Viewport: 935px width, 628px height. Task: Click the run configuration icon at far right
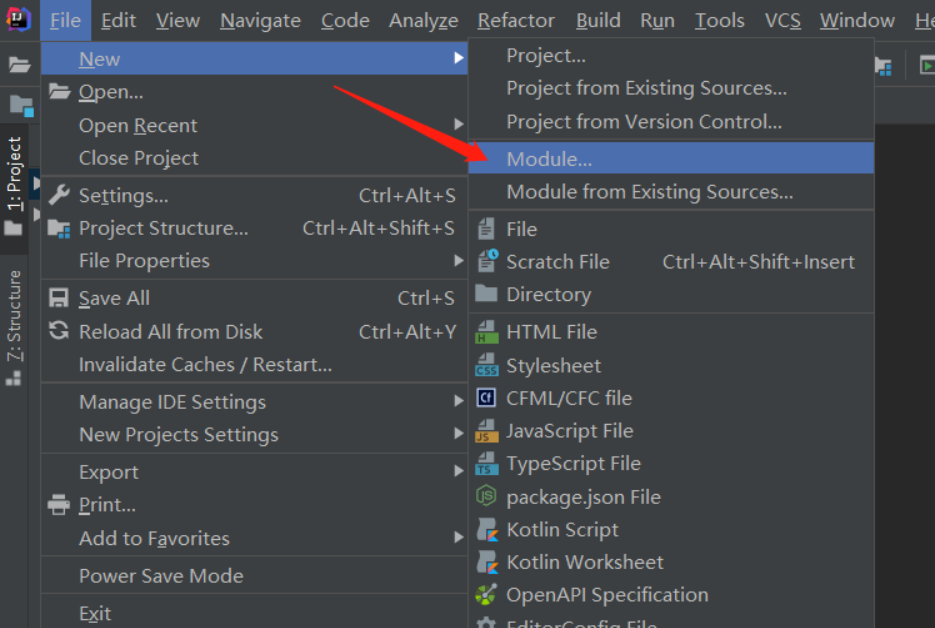coord(927,65)
